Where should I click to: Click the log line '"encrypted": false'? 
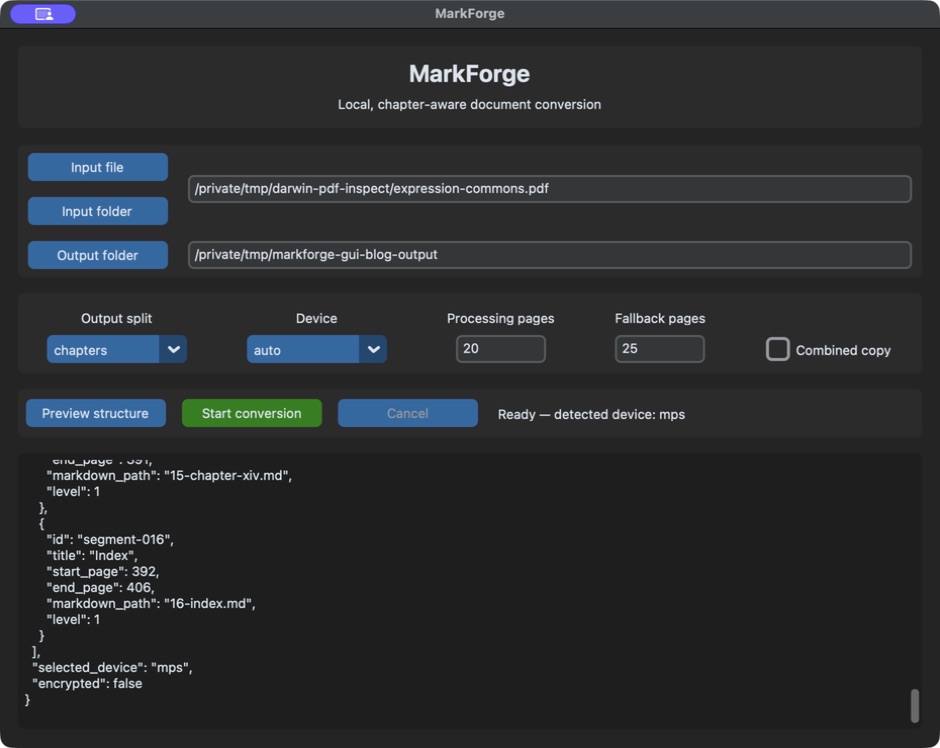click(87, 684)
